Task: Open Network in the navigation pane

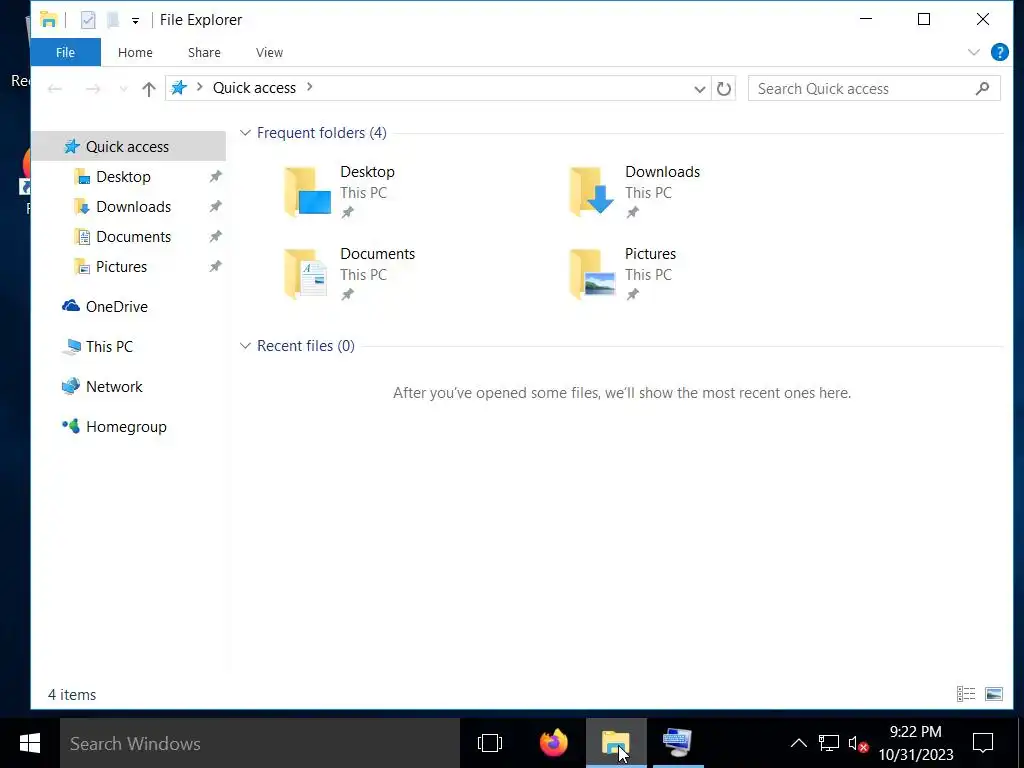Action: tap(102, 387)
